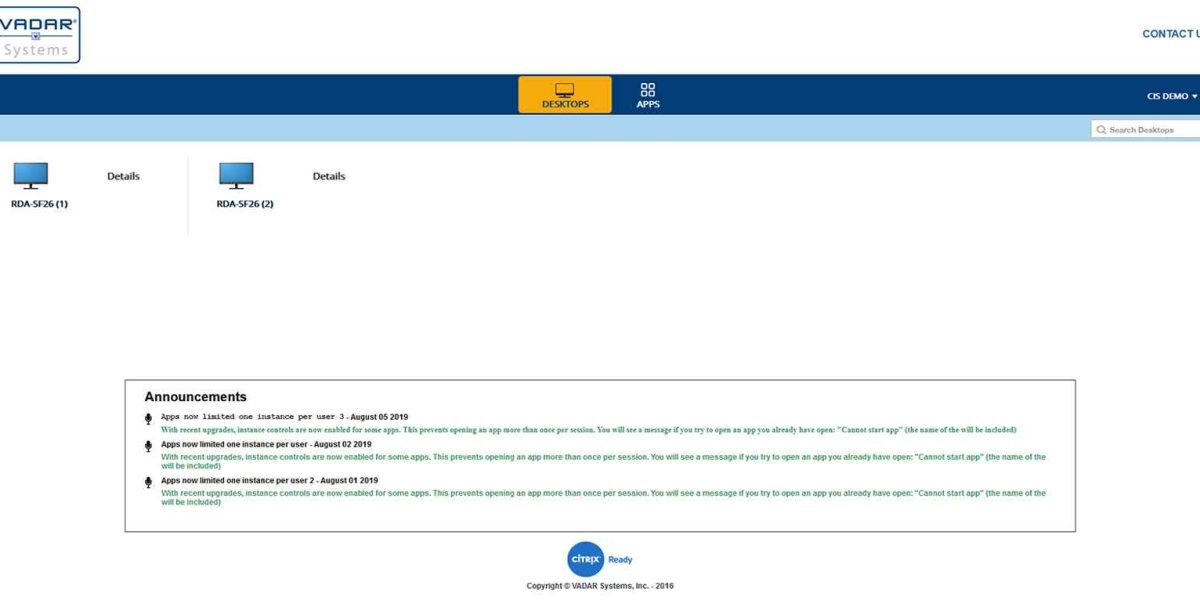Select the DESKTOPS monitor icon in navbar
This screenshot has width=1200, height=600.
(x=564, y=88)
